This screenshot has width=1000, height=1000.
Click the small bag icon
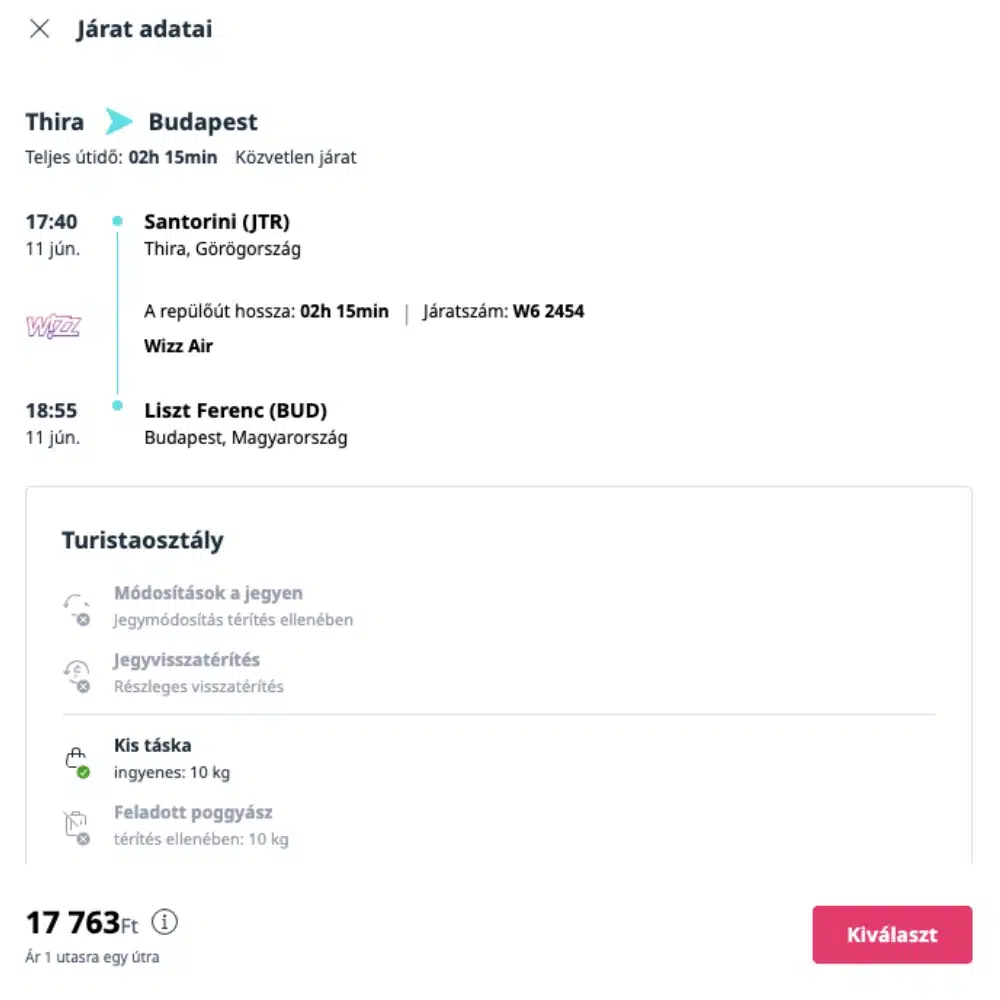tap(76, 761)
